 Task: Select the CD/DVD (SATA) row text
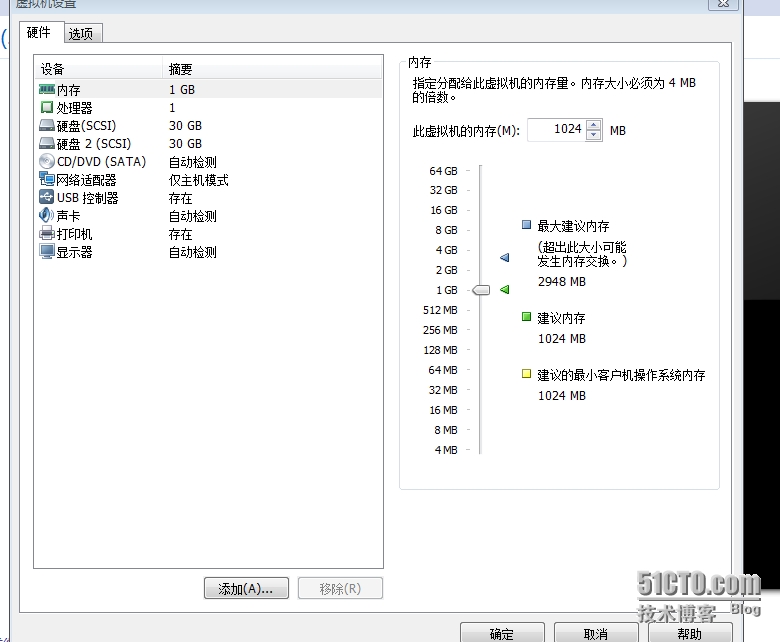[101, 162]
